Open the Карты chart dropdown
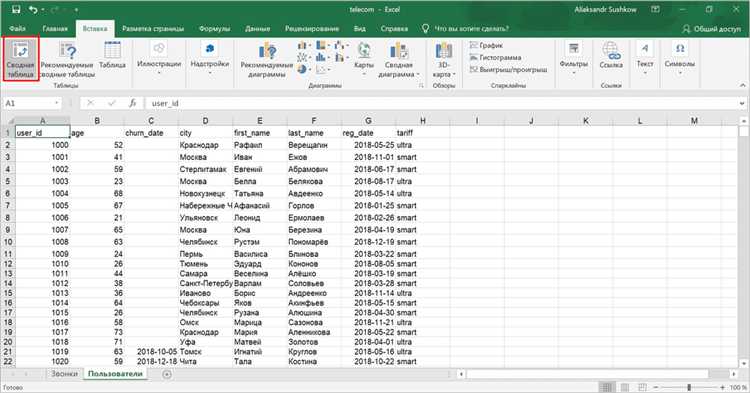 pyautogui.click(x=364, y=58)
